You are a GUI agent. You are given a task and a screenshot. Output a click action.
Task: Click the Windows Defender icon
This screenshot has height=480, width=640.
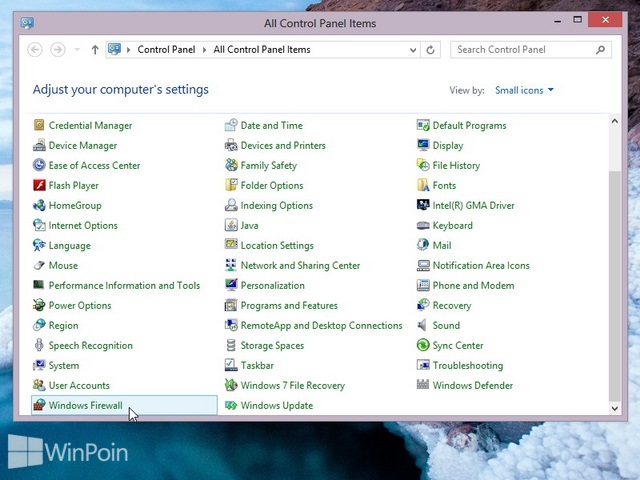click(423, 385)
